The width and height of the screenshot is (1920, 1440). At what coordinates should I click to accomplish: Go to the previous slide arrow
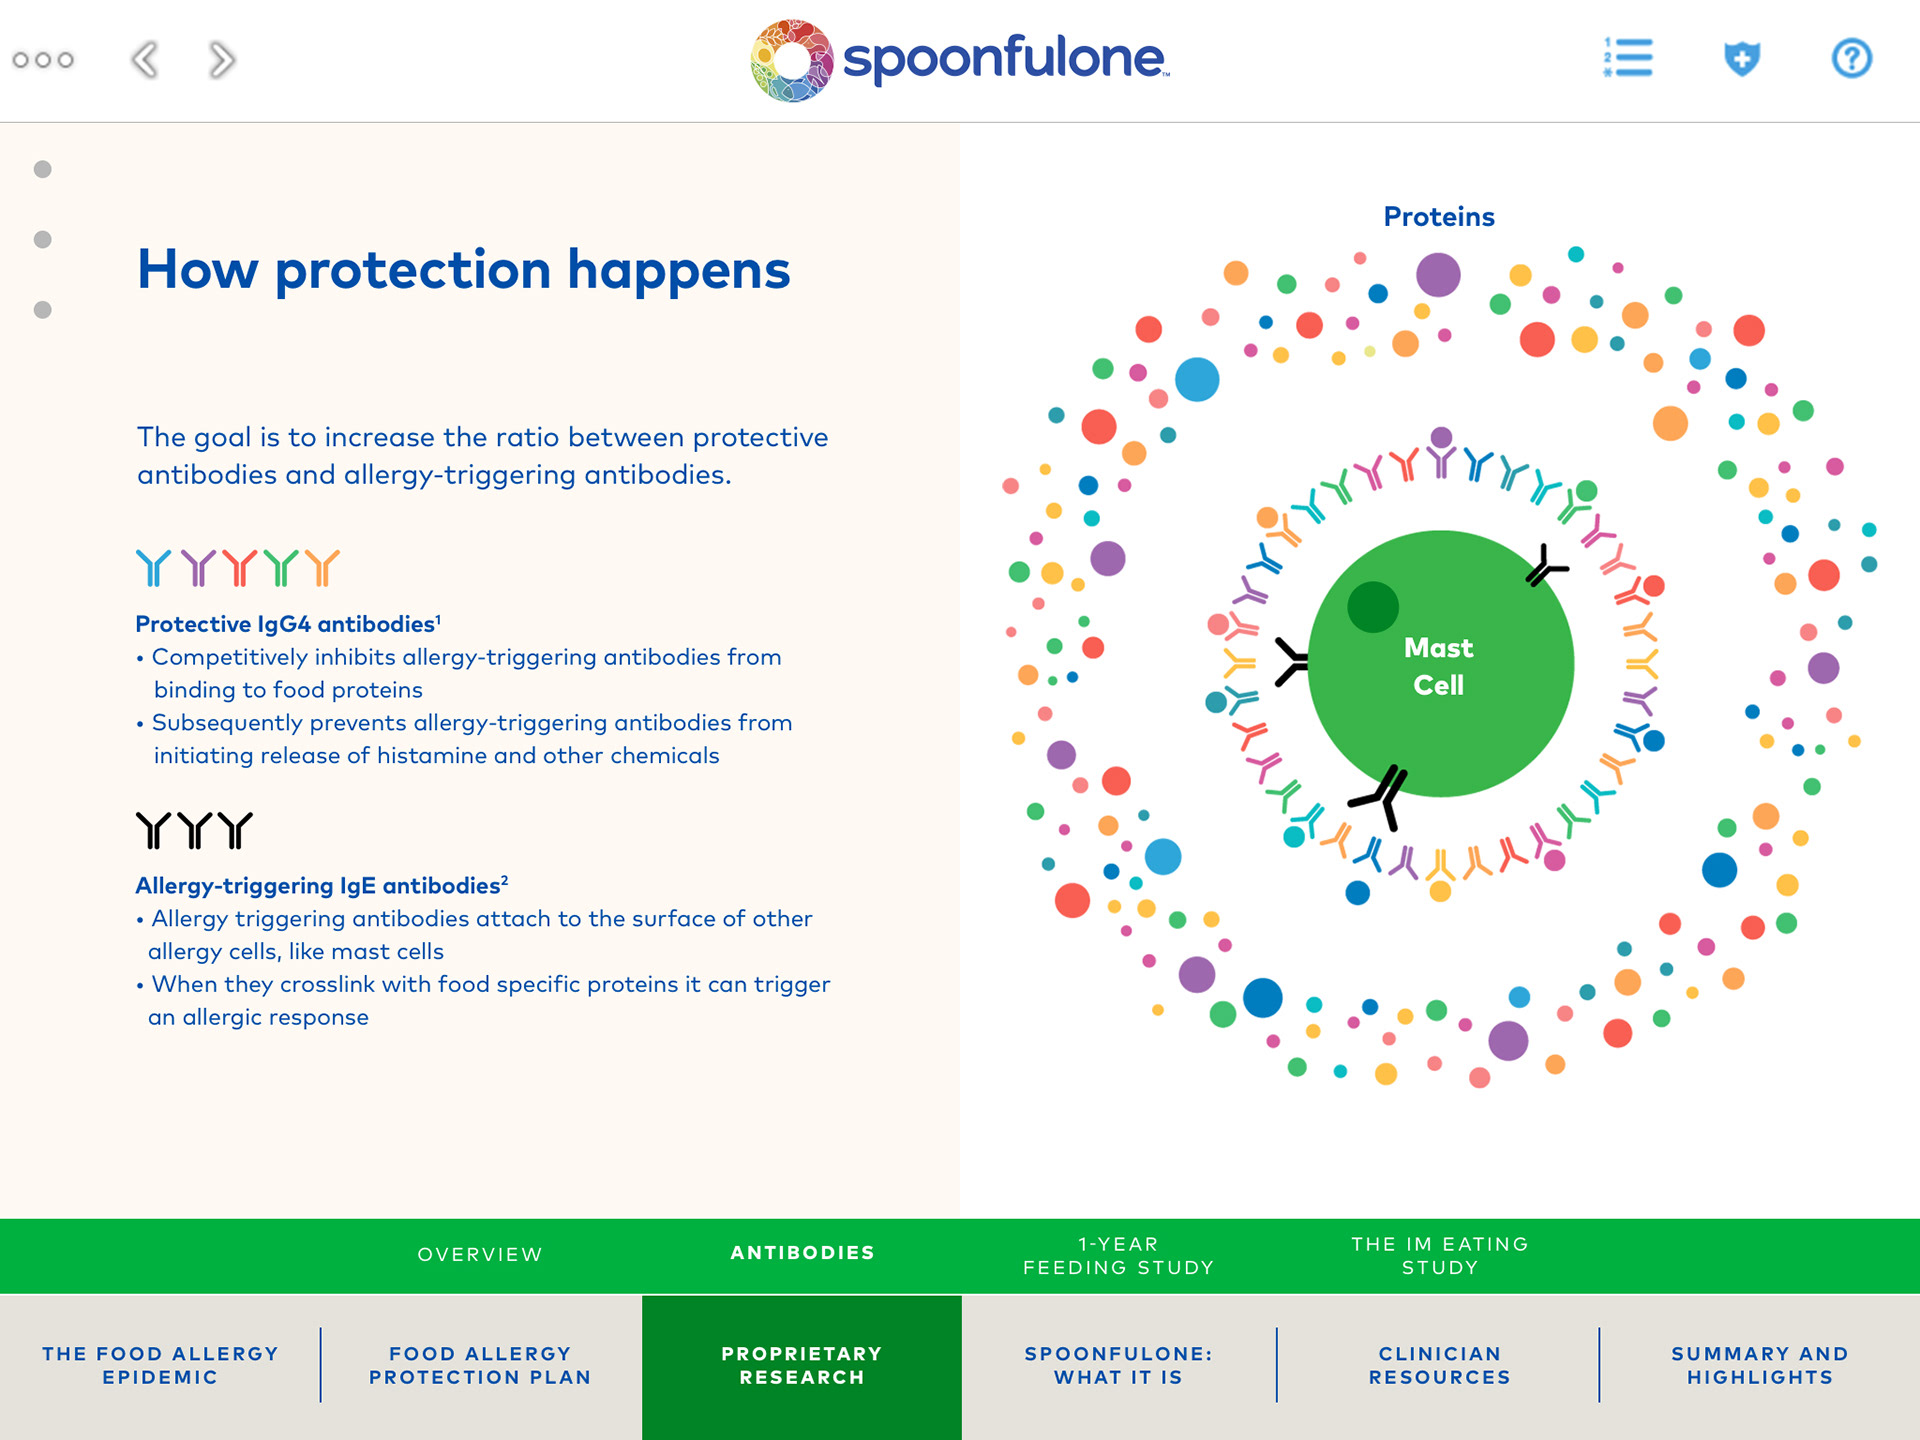(145, 60)
